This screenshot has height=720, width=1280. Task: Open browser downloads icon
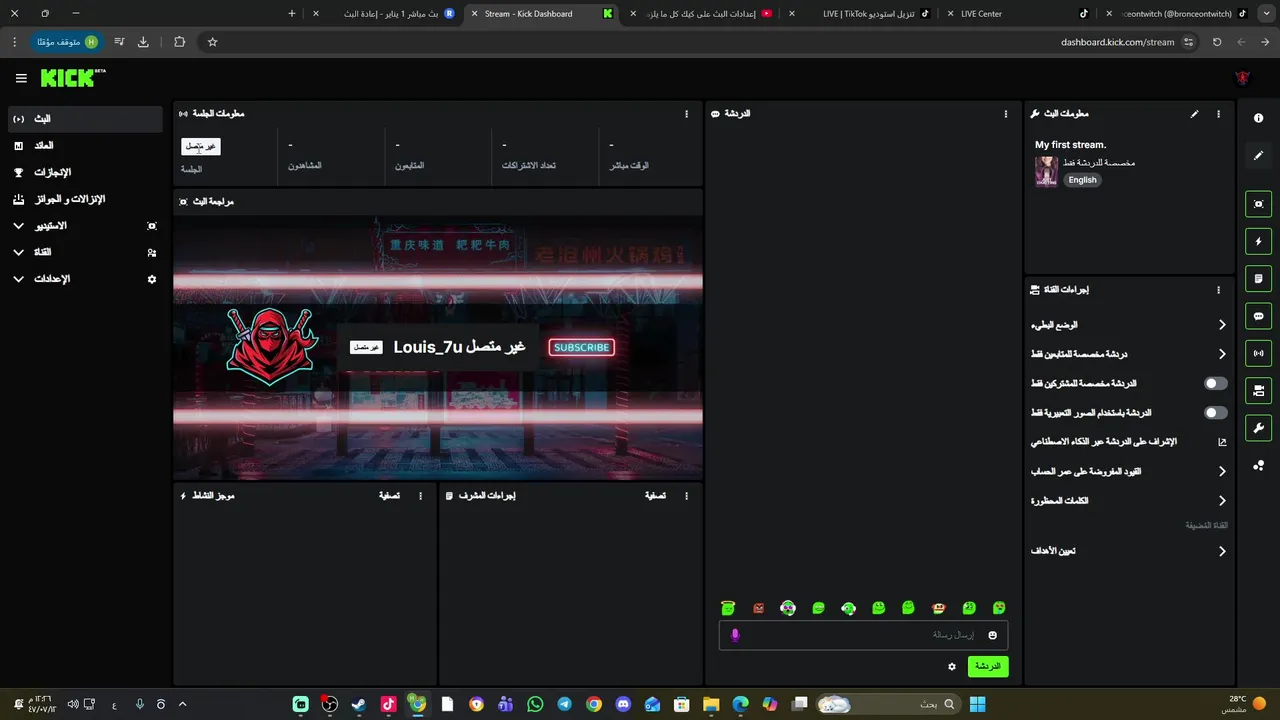tap(143, 42)
